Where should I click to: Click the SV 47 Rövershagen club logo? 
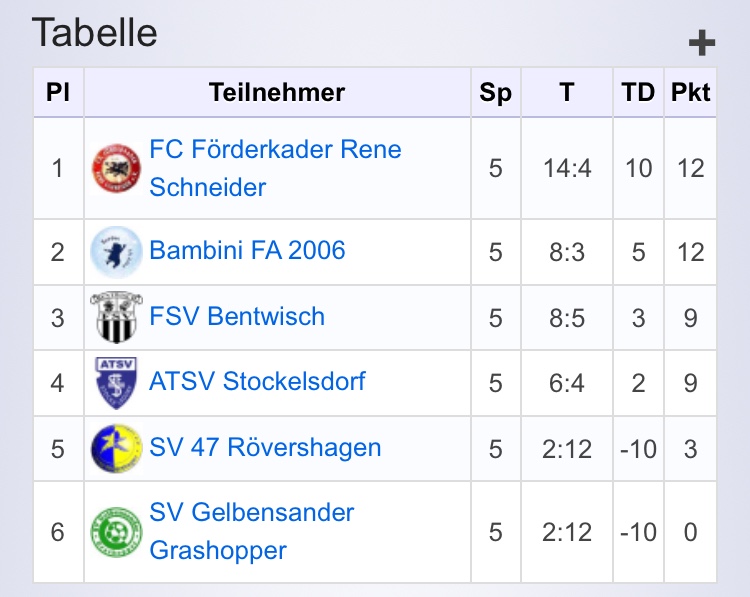coord(116,448)
